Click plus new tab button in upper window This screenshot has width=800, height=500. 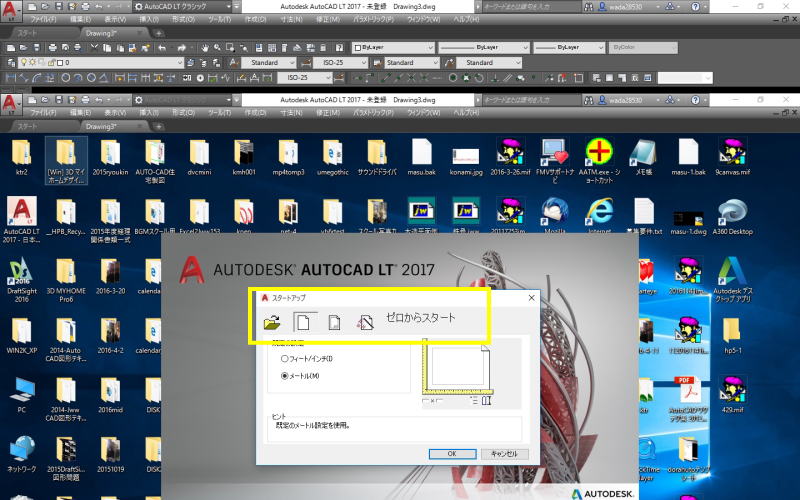pos(159,33)
